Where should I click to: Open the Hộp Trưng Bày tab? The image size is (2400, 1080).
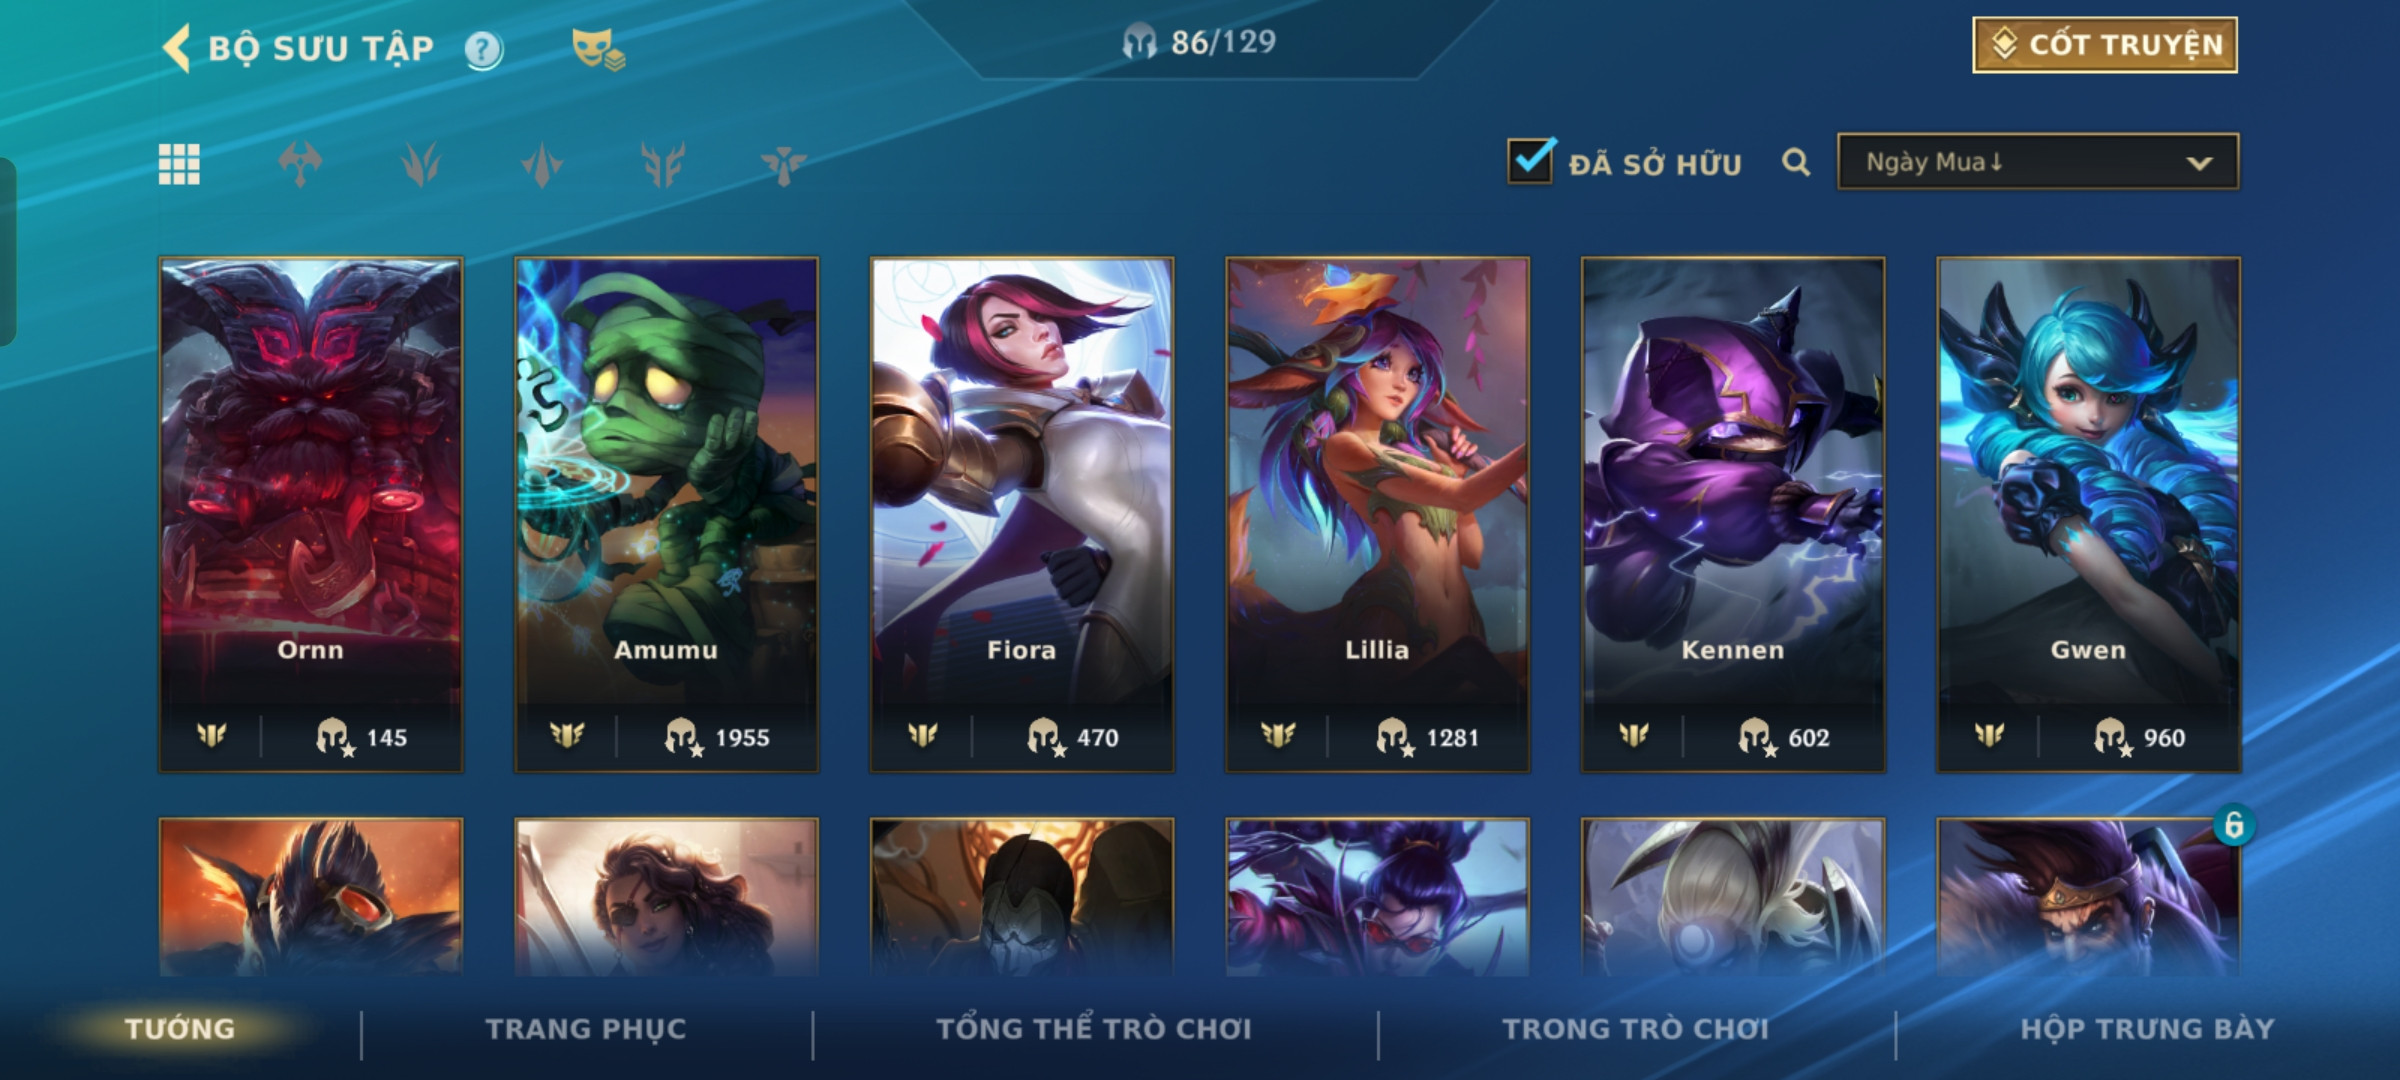coord(2147,1029)
